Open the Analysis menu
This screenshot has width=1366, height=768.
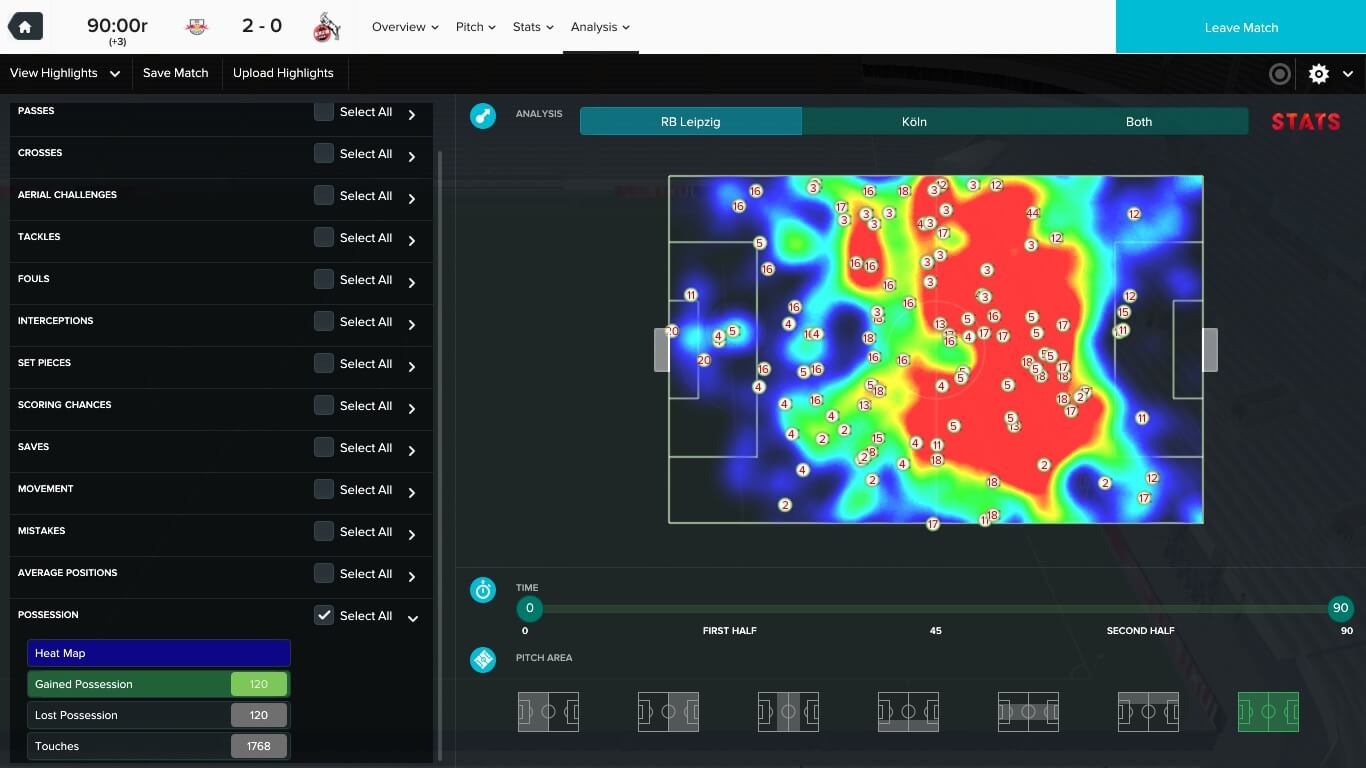(x=600, y=27)
